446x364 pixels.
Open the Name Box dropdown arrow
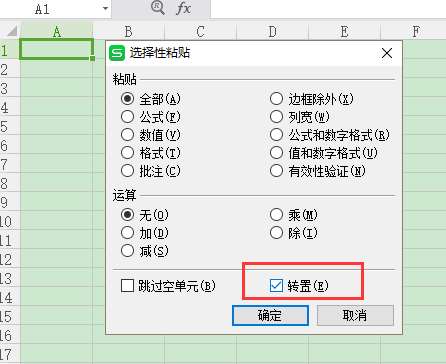click(106, 8)
